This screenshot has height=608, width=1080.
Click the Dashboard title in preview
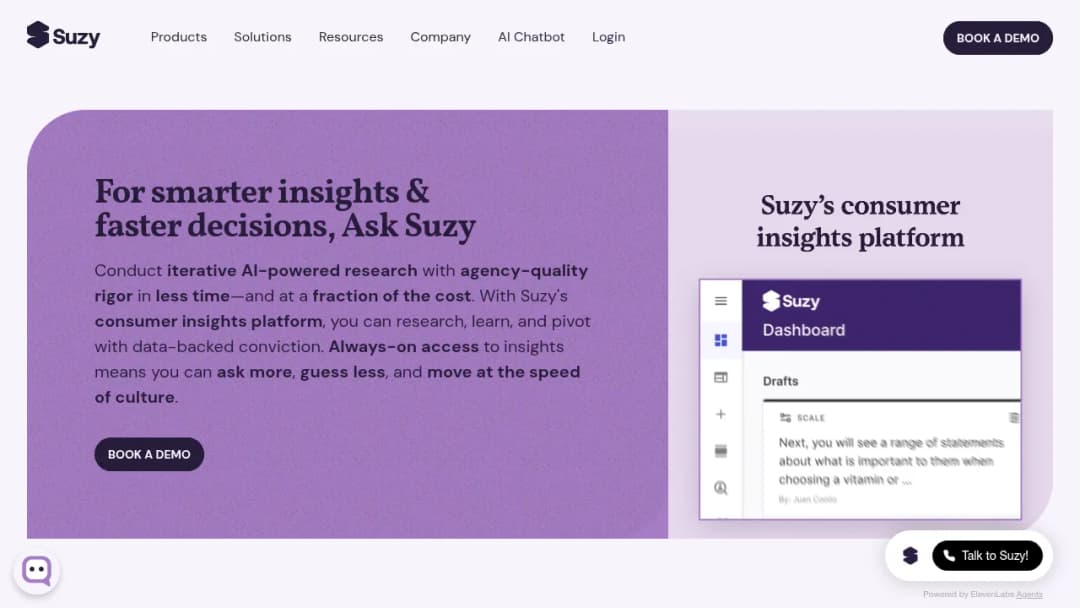[x=803, y=330]
